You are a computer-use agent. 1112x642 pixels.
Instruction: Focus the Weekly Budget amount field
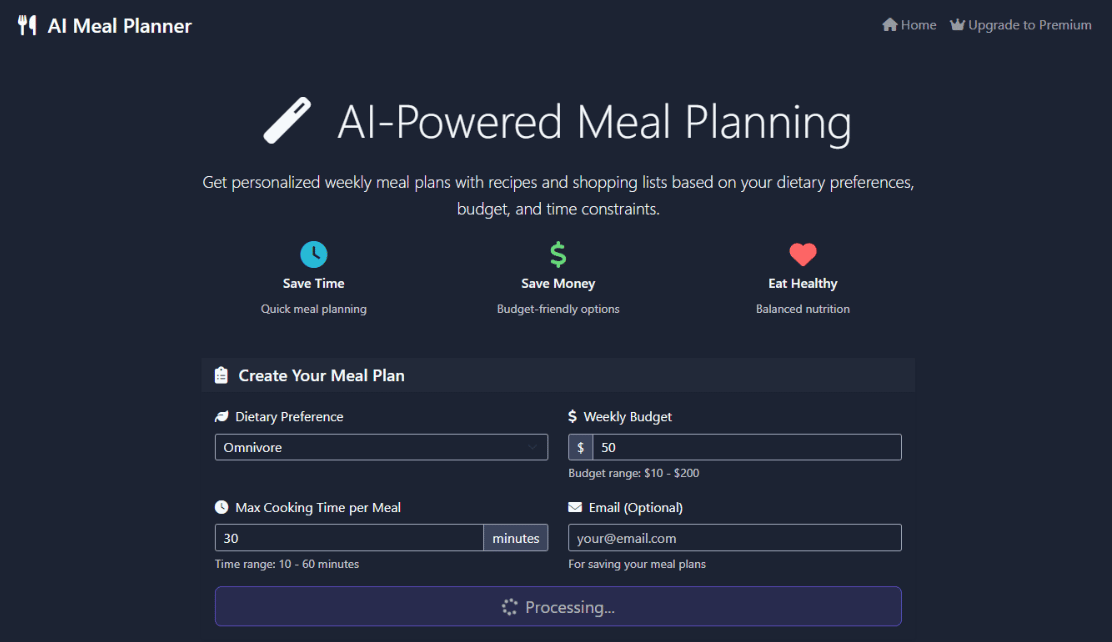tap(746, 447)
